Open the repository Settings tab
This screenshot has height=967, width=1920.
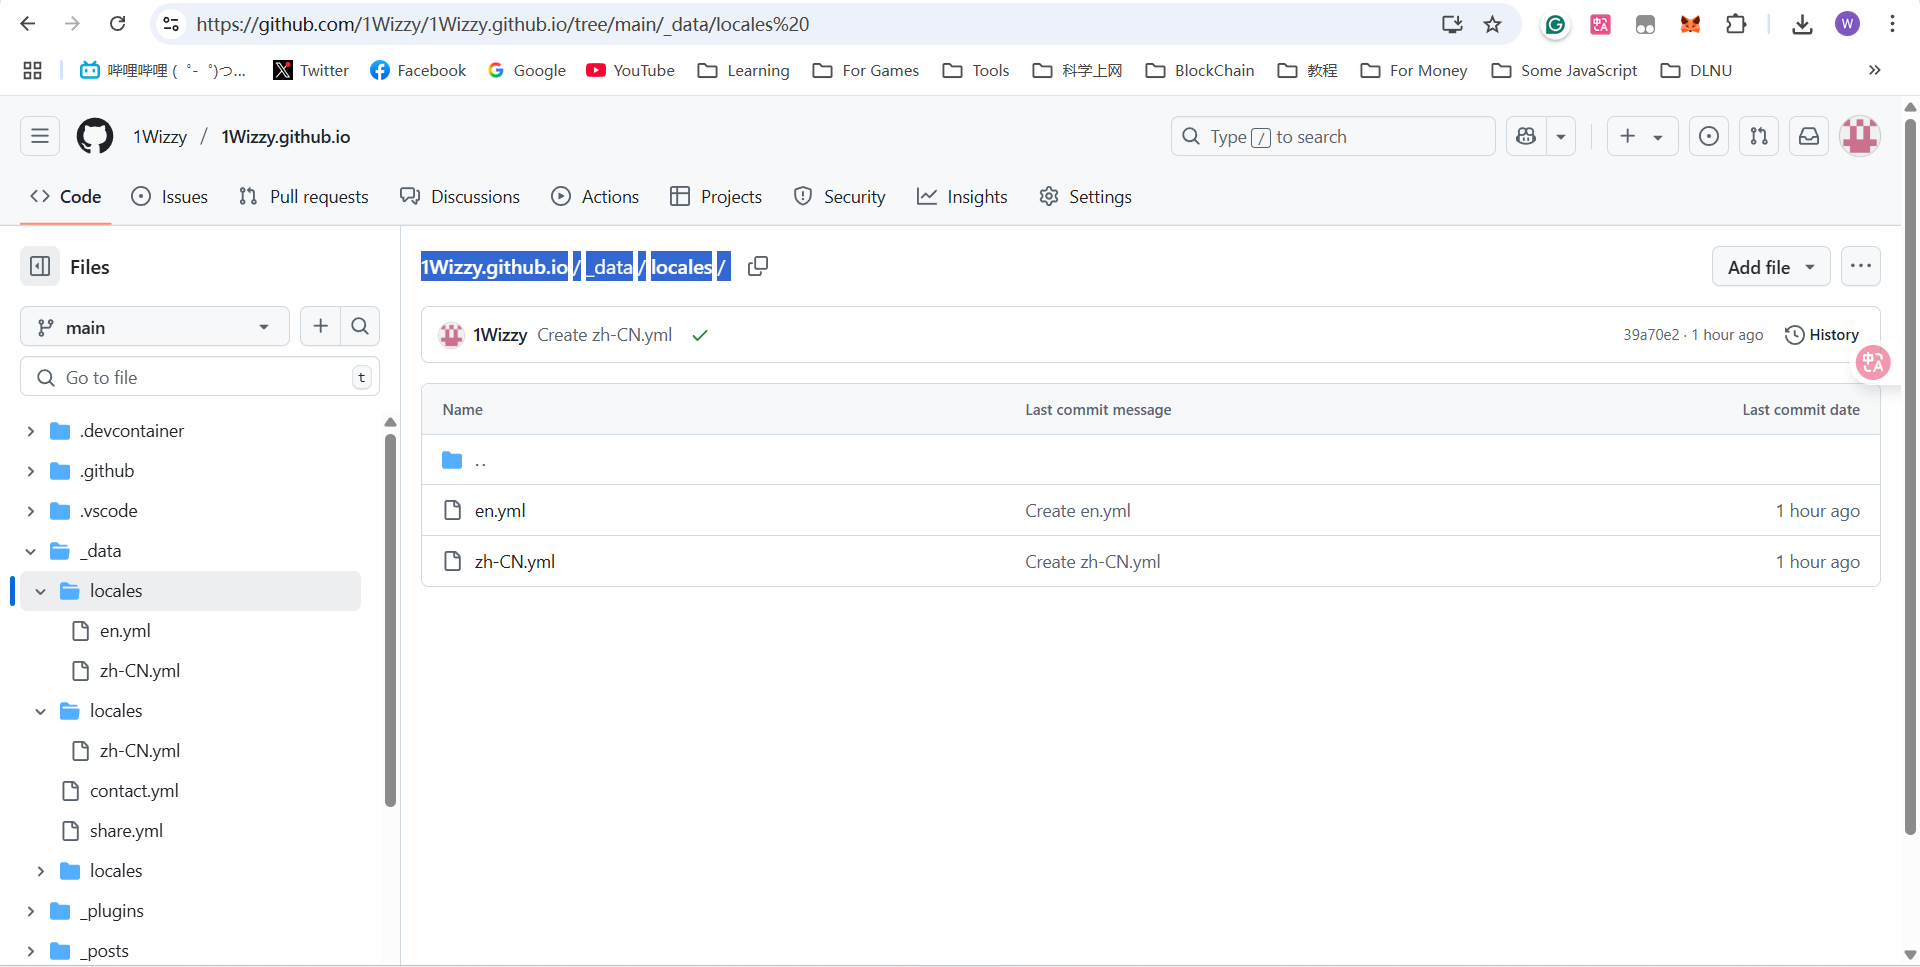point(1086,196)
